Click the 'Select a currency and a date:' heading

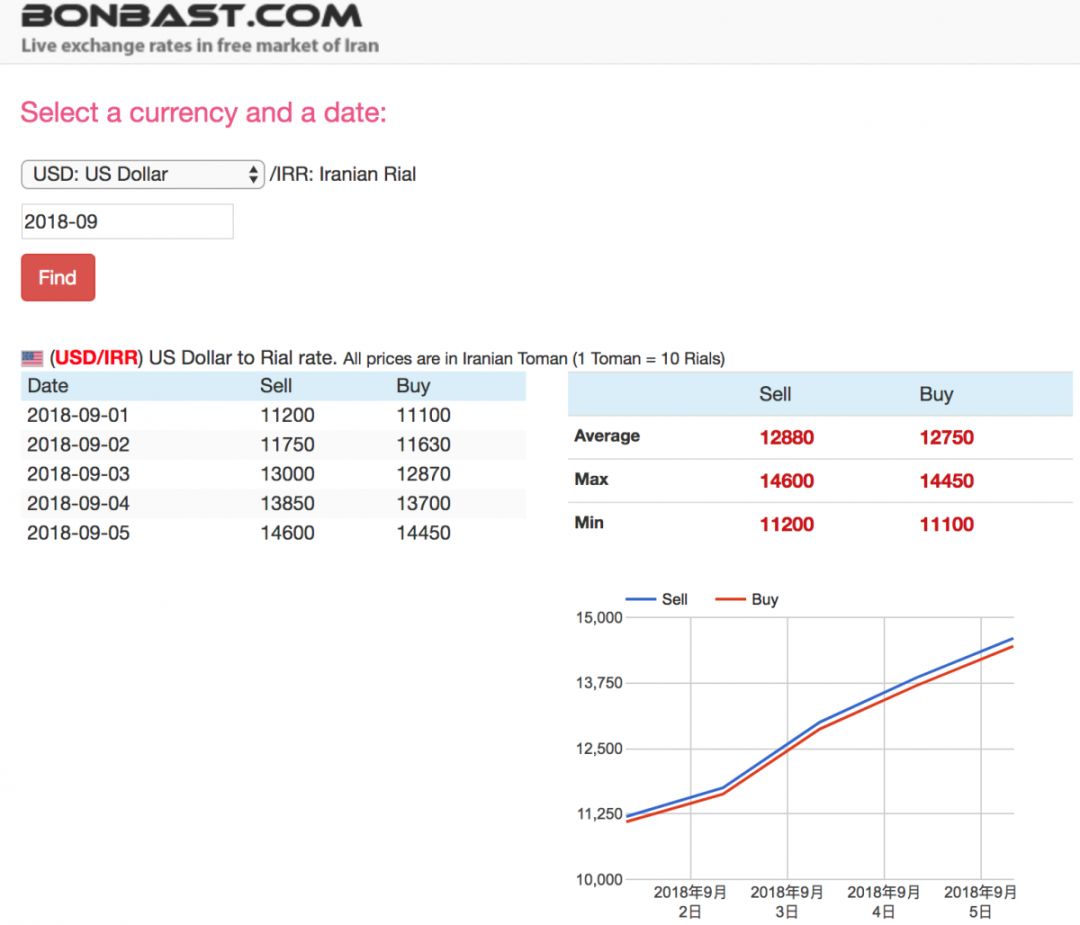coord(204,112)
